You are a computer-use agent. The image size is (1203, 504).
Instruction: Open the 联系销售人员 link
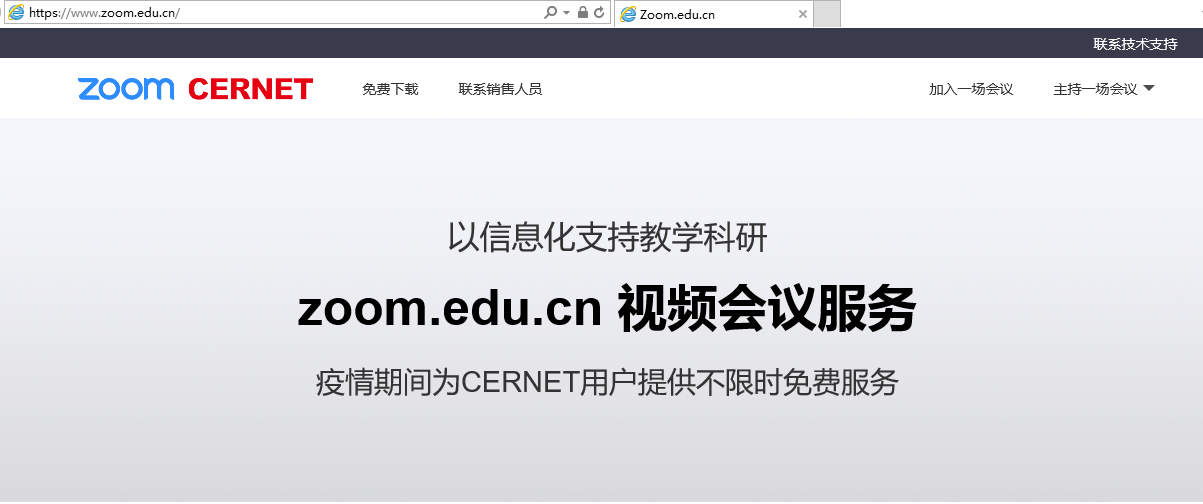click(x=500, y=89)
